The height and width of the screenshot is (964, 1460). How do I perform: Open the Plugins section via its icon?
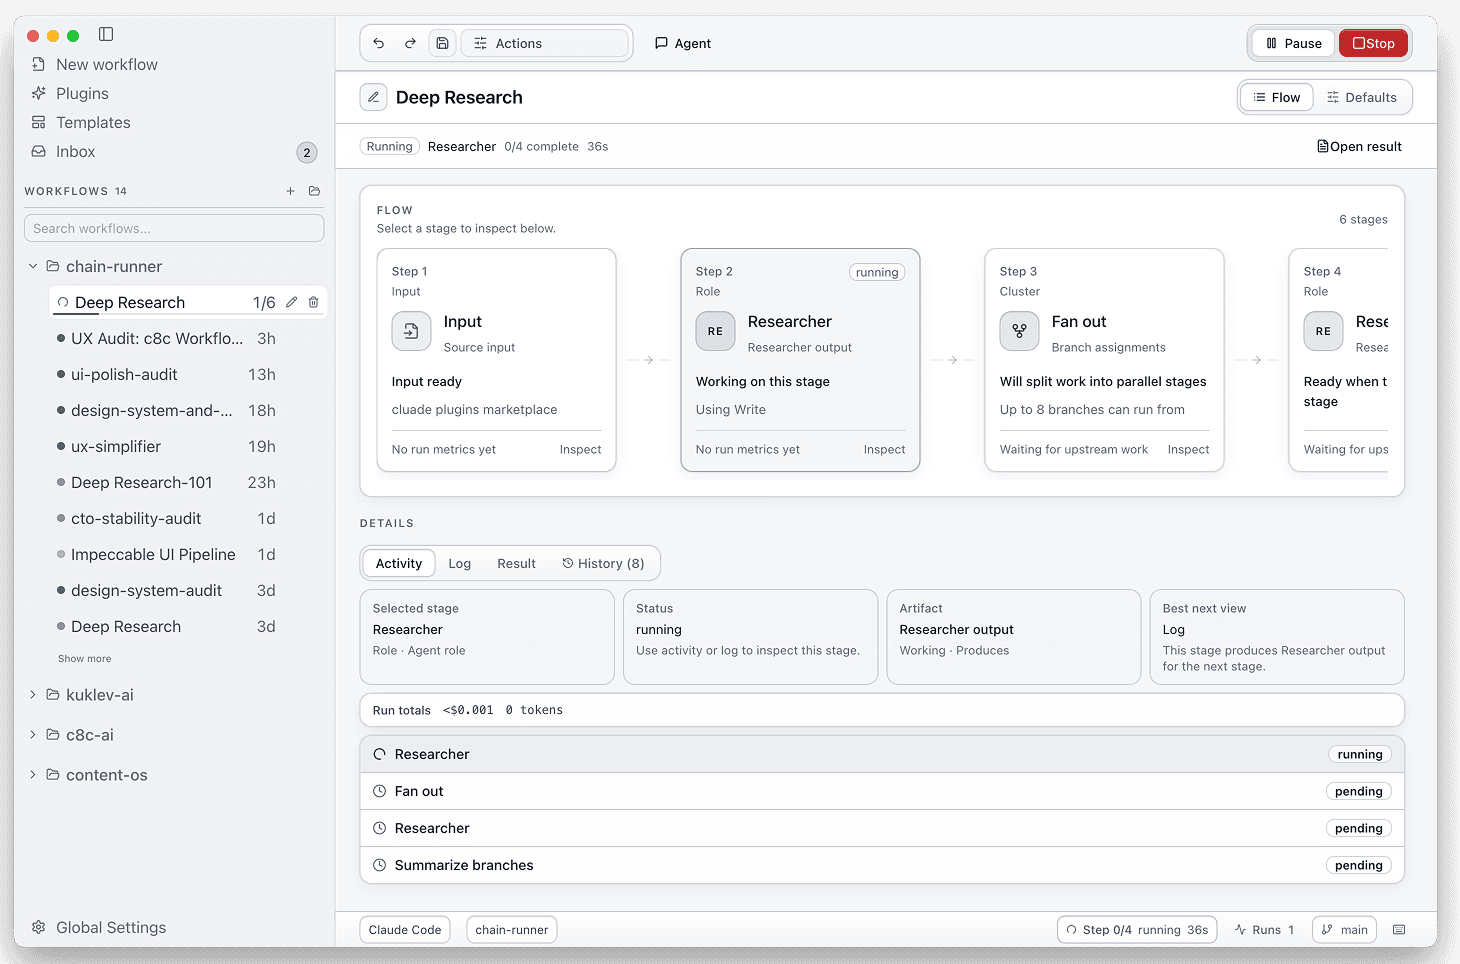37,93
